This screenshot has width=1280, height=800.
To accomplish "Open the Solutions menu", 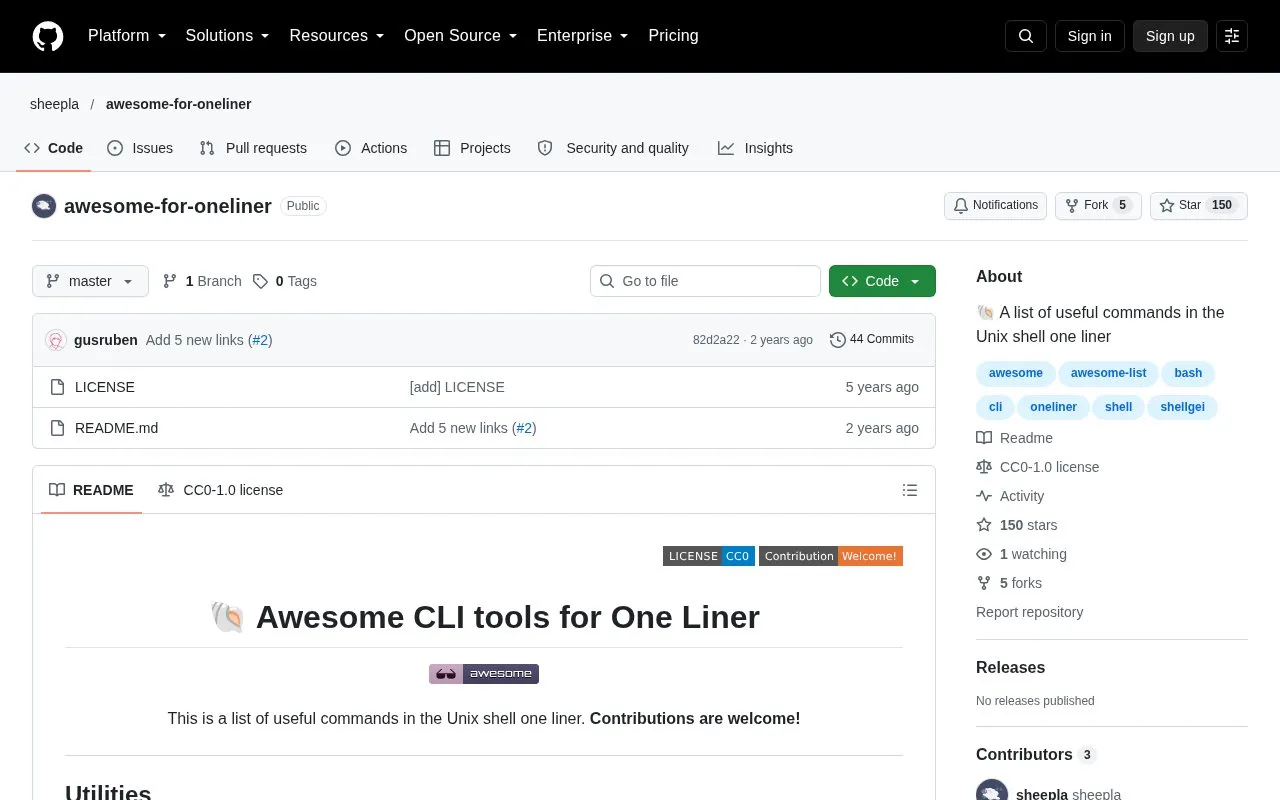I will coord(227,36).
